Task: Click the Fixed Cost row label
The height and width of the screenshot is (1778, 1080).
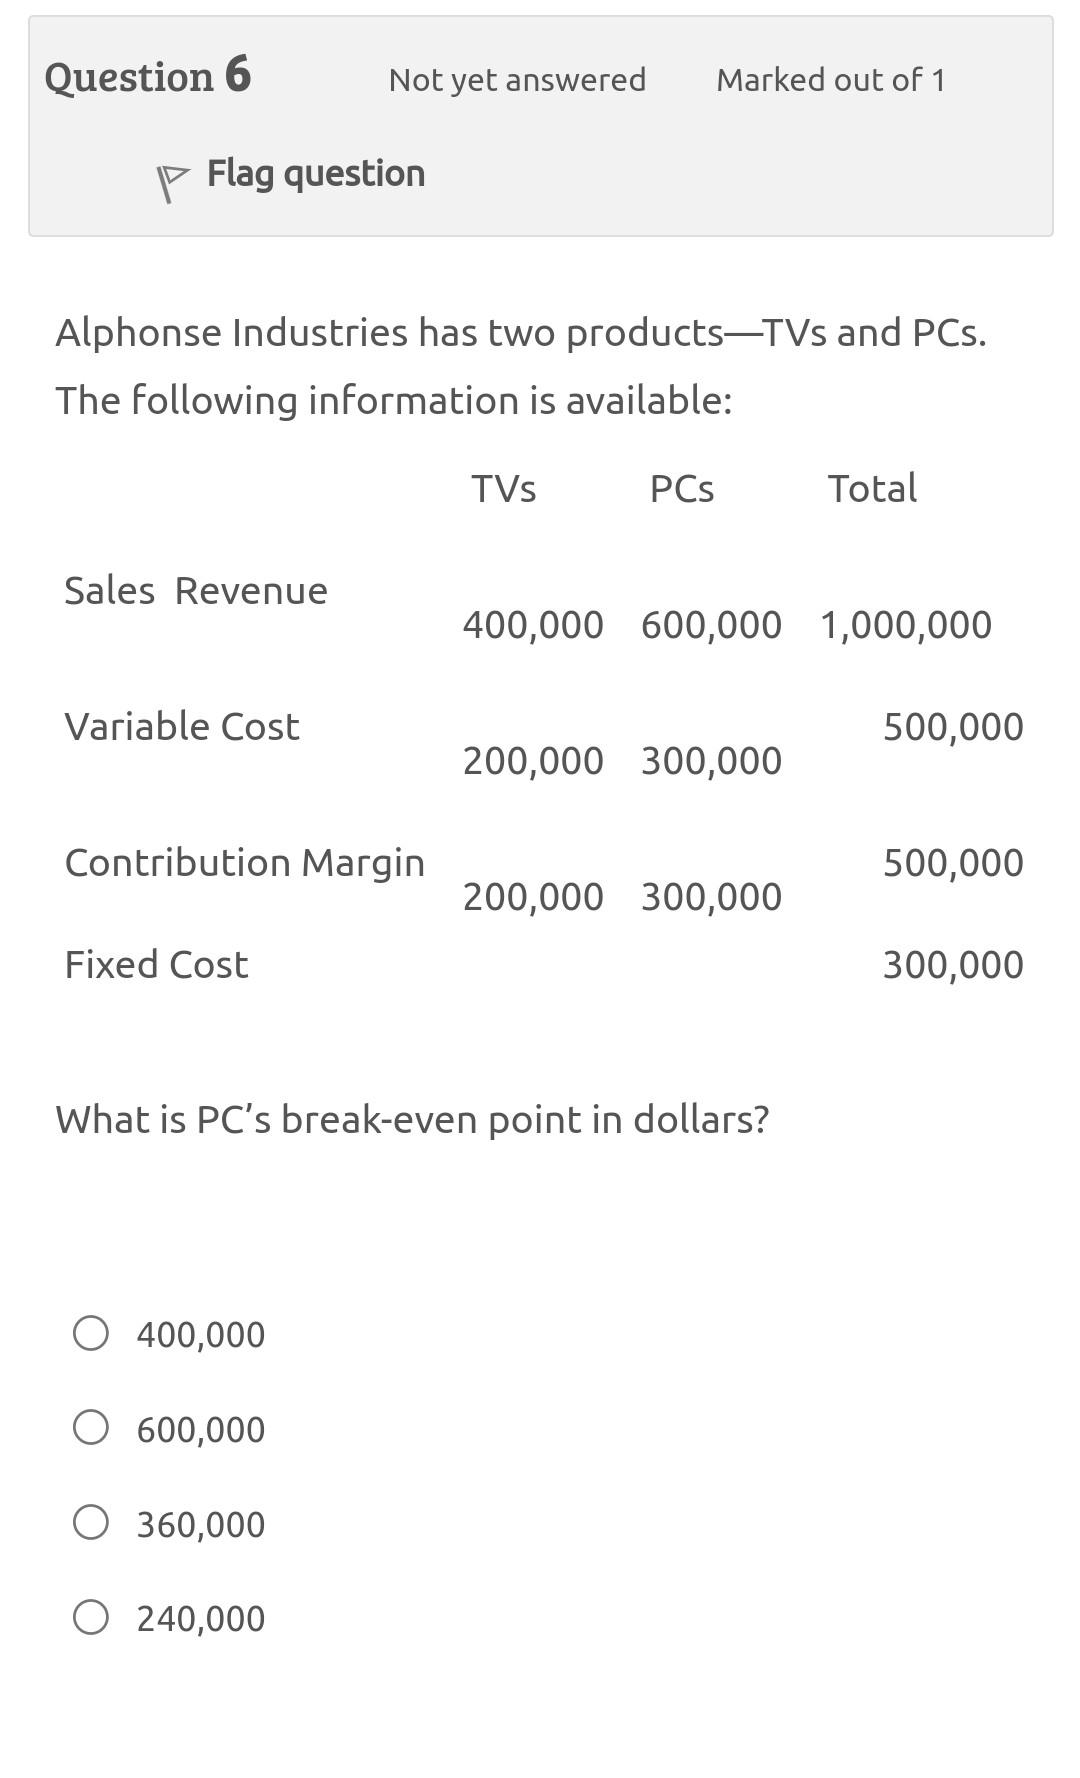Action: [x=156, y=965]
